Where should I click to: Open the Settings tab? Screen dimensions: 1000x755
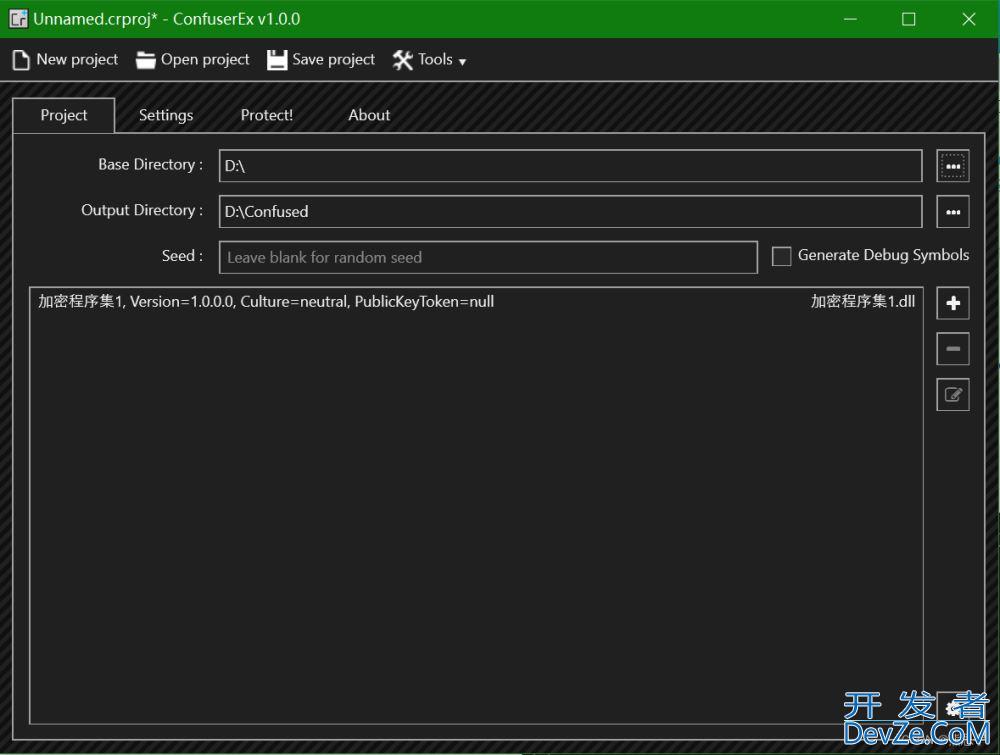[166, 115]
